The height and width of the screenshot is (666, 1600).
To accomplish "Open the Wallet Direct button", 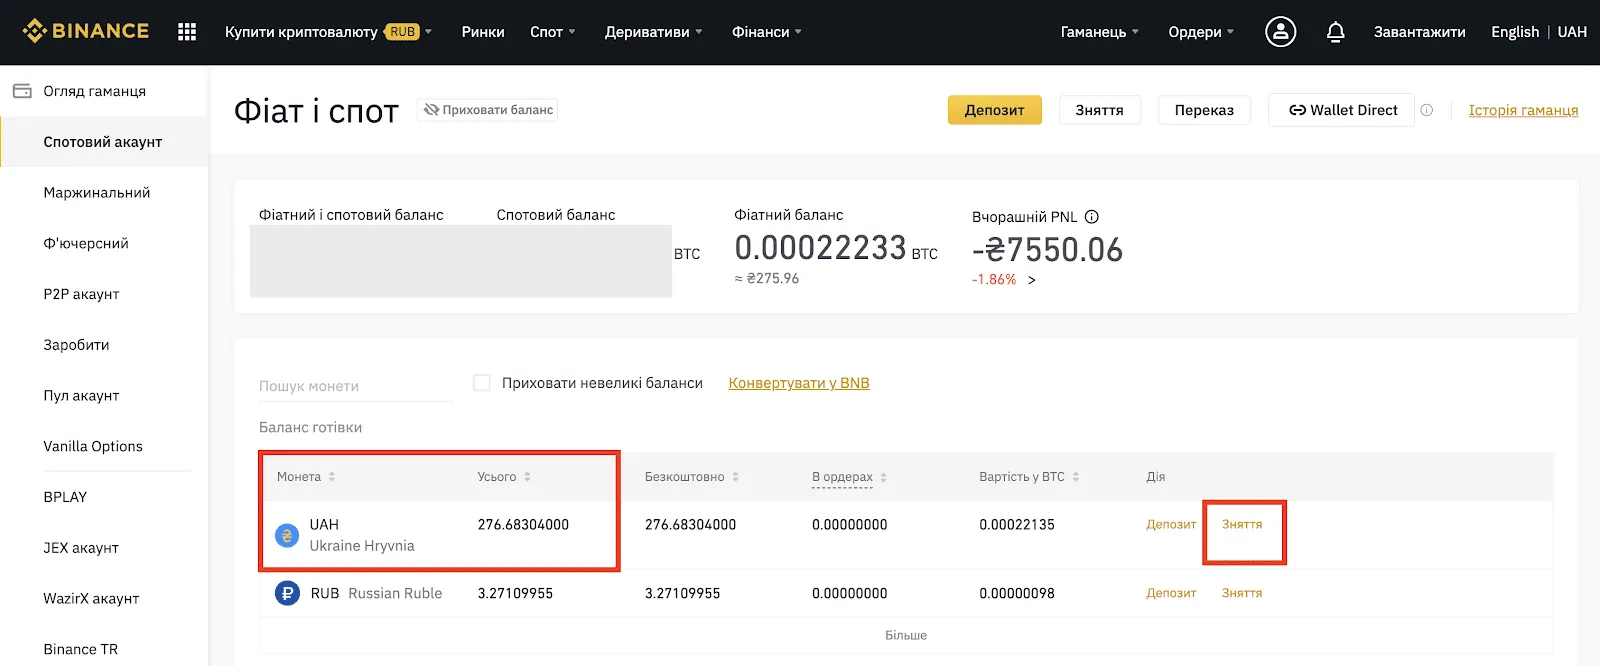I will [x=1342, y=110].
